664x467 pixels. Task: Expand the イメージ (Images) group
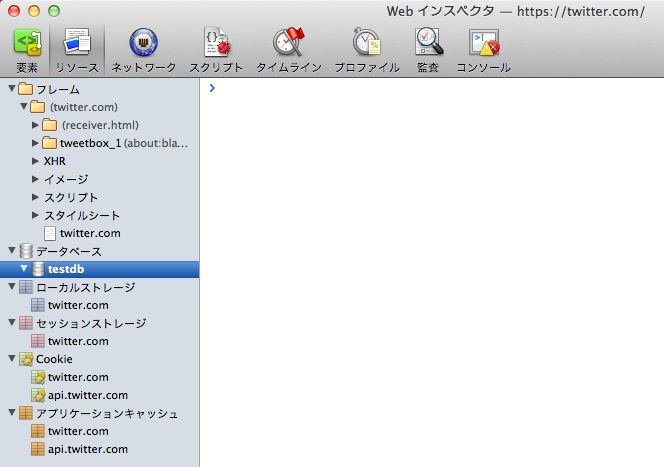(x=36, y=179)
